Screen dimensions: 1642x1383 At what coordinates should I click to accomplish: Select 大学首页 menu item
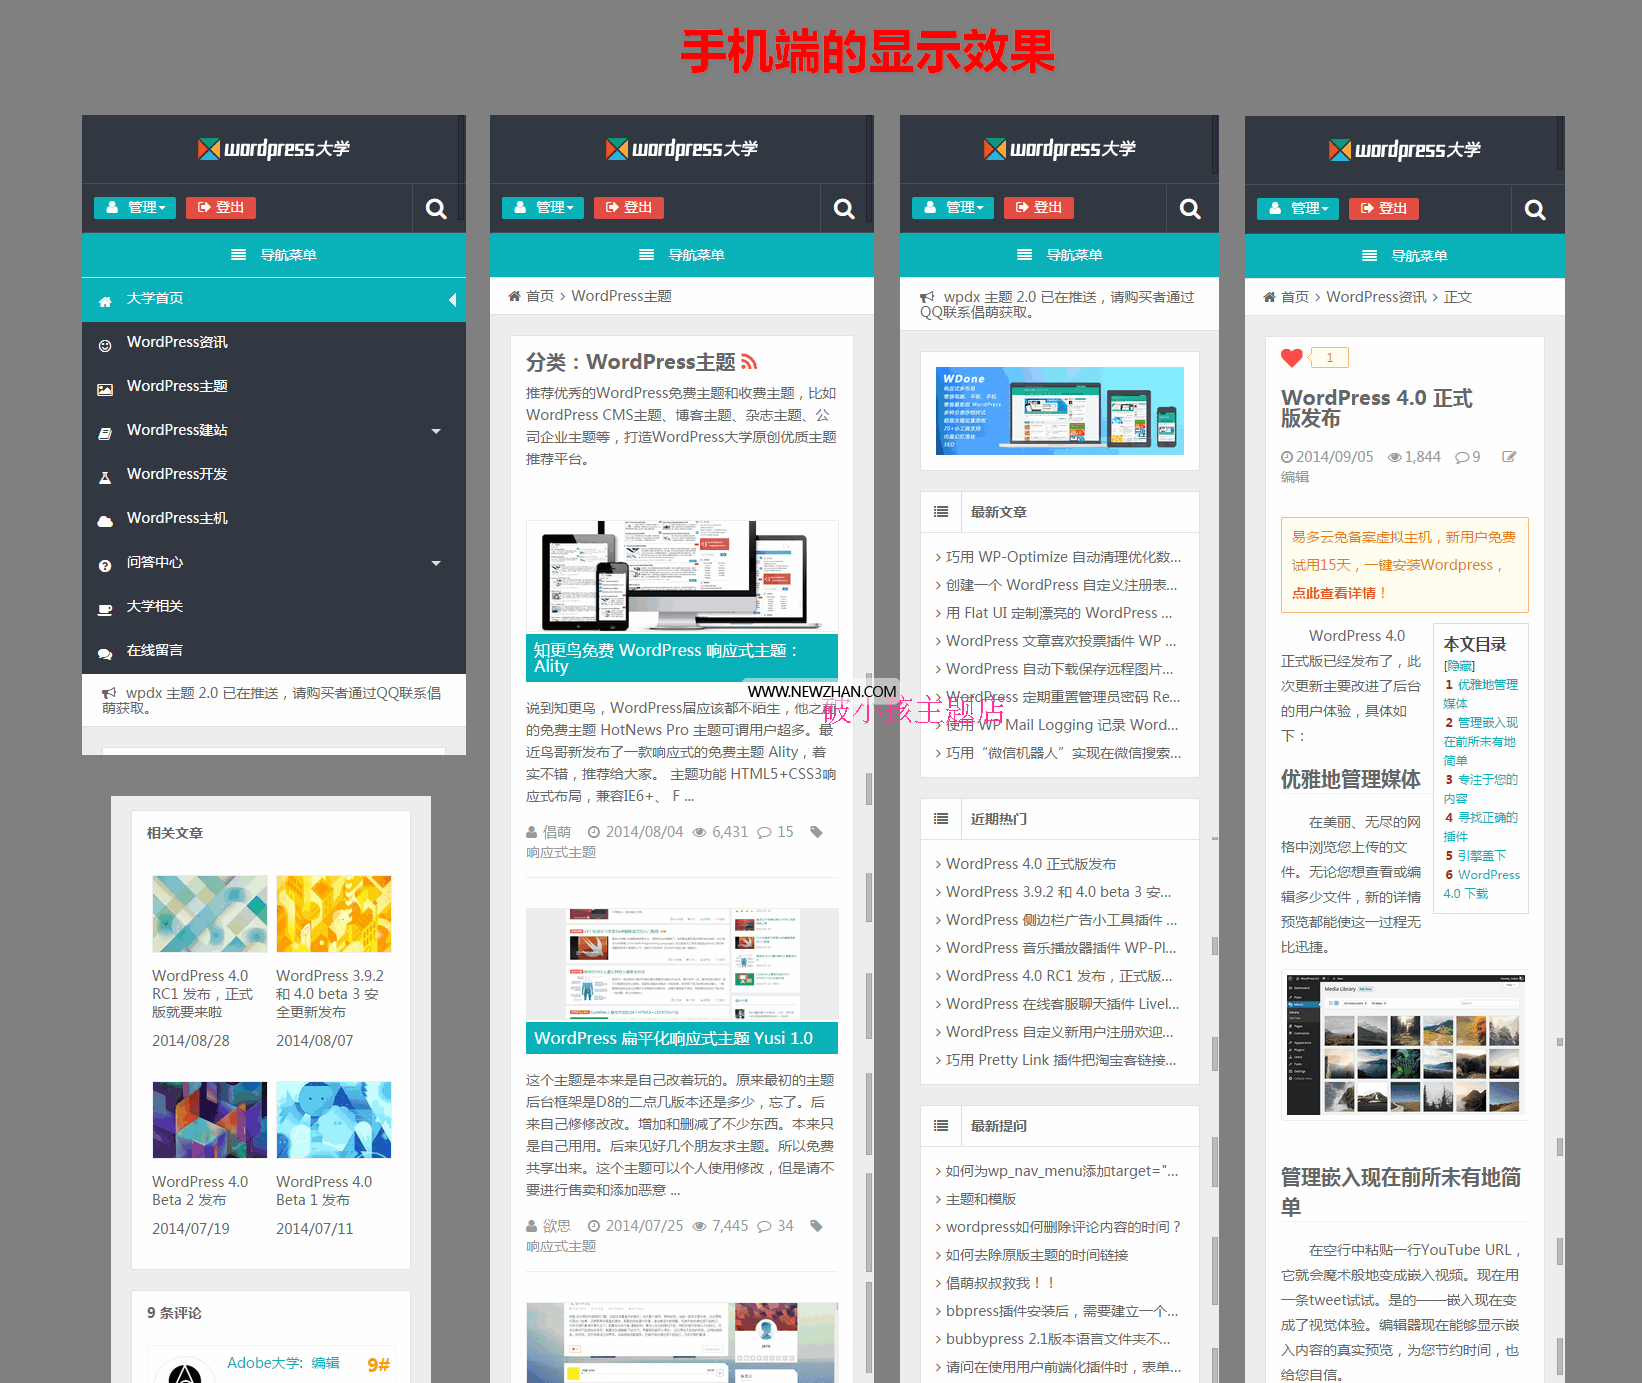tap(274, 299)
